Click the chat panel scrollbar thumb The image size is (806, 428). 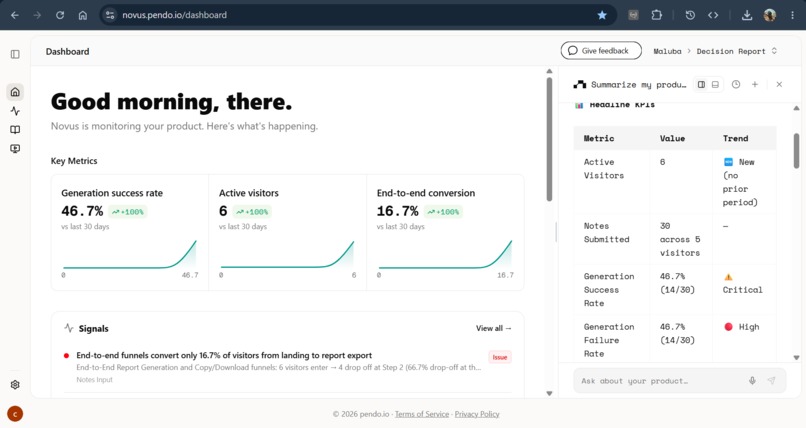tap(796, 151)
